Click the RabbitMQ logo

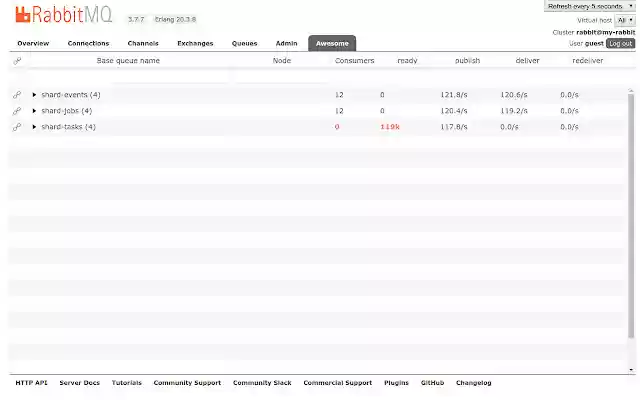click(64, 14)
